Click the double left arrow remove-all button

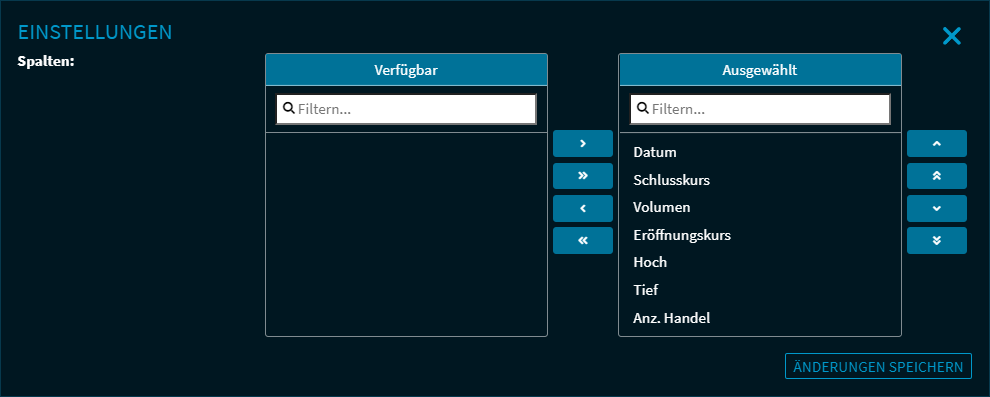pos(583,240)
